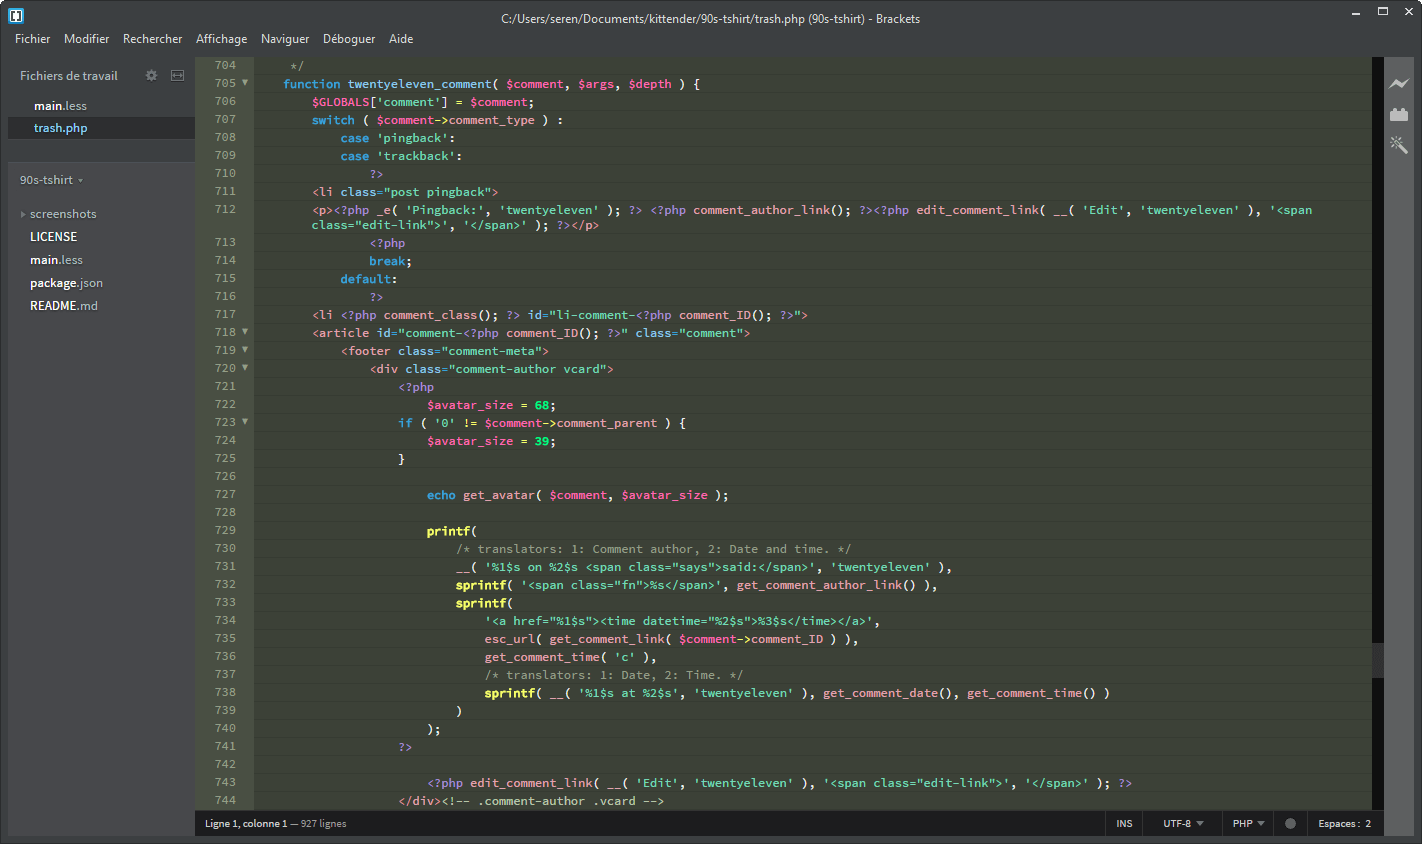This screenshot has width=1422, height=844.
Task: Collapse the if statement fold arrow on line 723
Action: click(246, 421)
